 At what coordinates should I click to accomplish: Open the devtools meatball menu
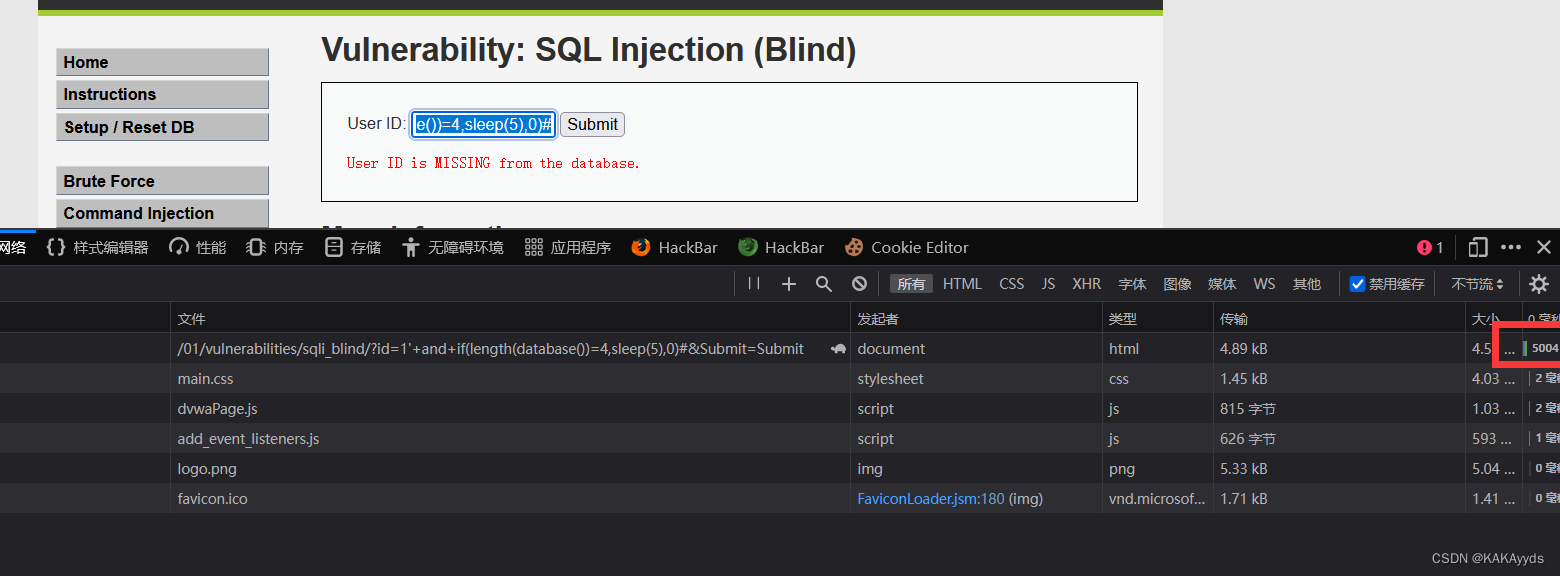click(1511, 247)
